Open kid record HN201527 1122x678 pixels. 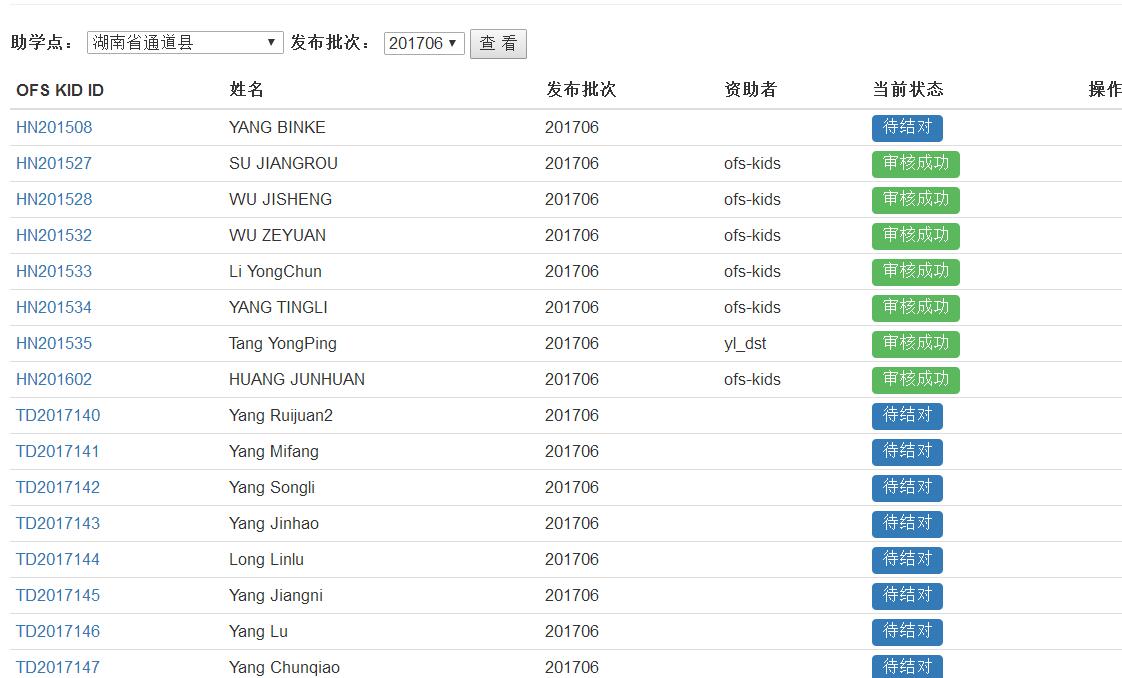click(54, 163)
